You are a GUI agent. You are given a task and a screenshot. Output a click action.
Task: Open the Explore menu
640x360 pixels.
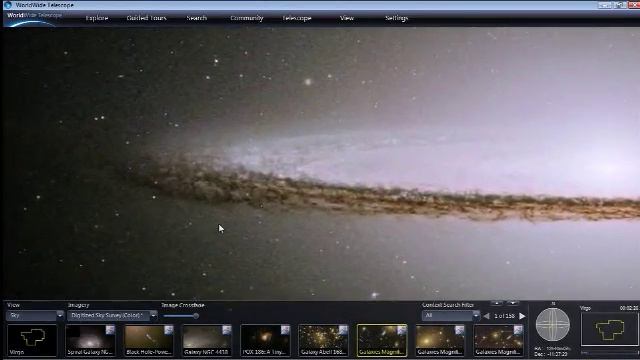(x=97, y=18)
